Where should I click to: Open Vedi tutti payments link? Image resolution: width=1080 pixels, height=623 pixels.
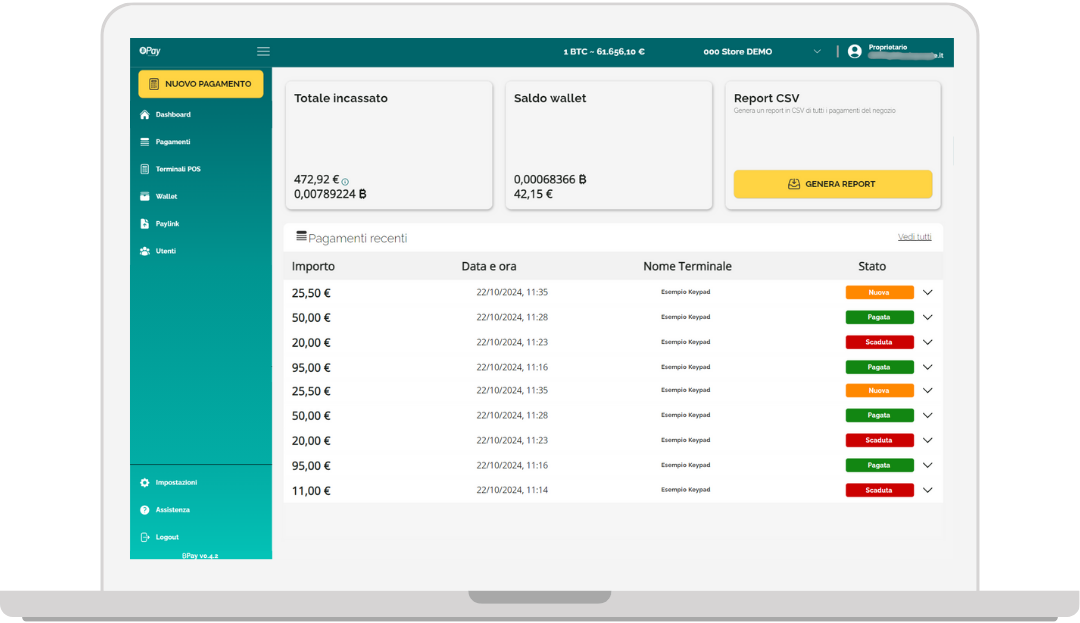pos(914,236)
